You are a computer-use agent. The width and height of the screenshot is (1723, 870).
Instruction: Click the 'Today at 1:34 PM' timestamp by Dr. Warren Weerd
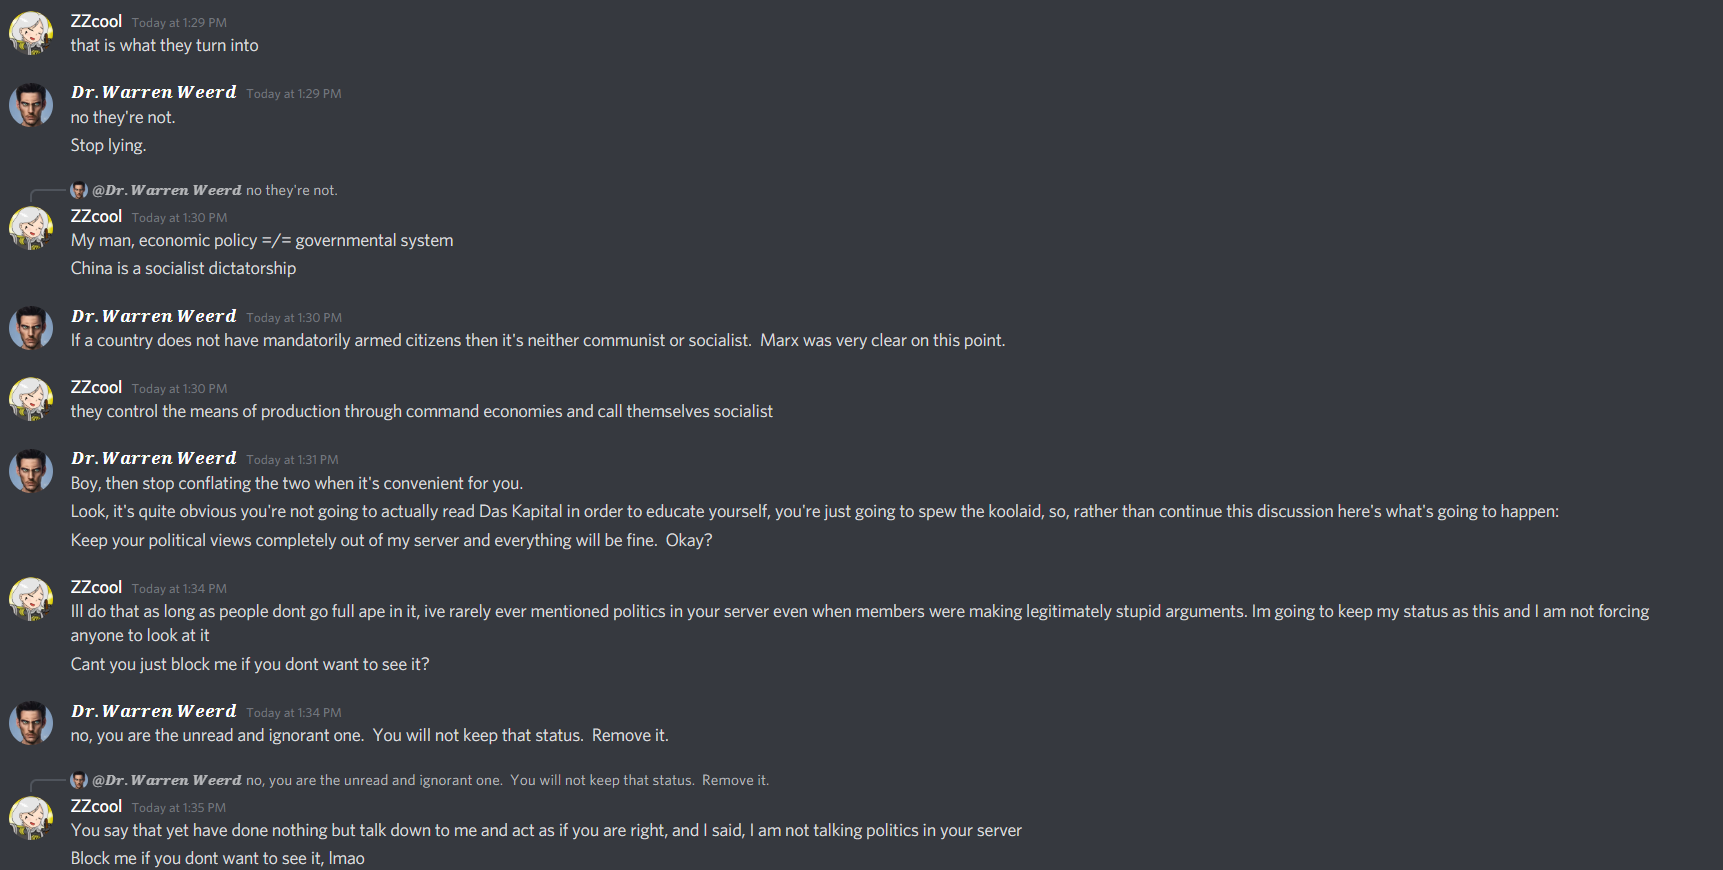294,713
